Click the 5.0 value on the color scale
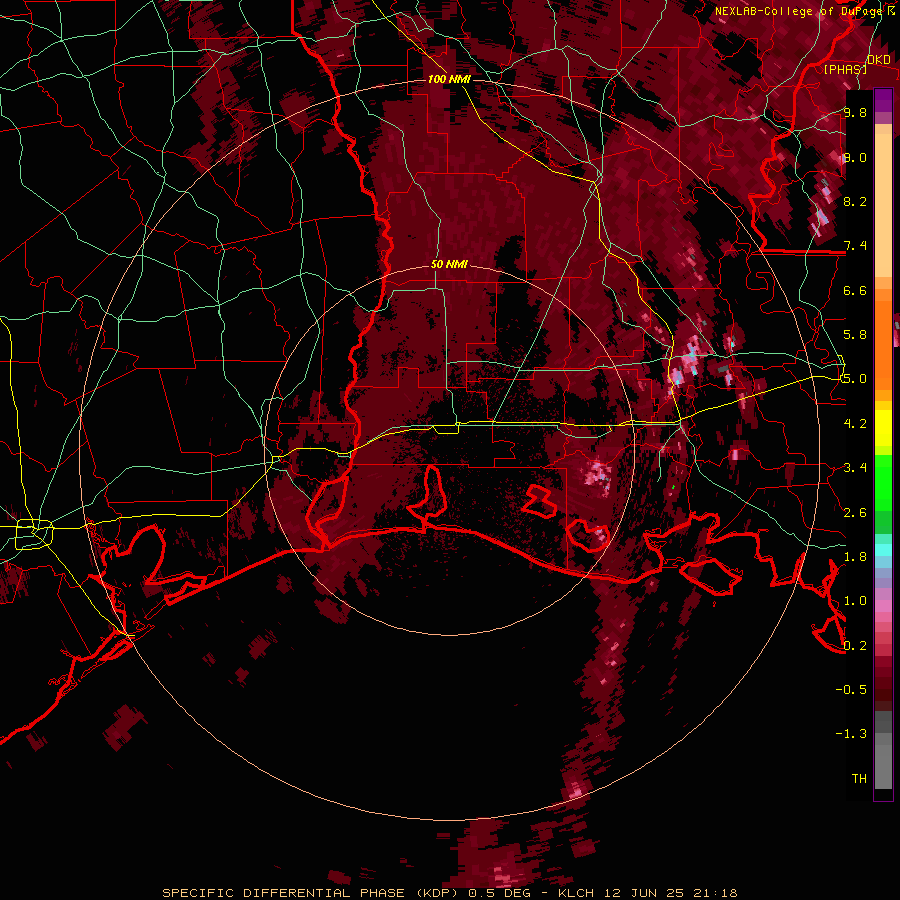The image size is (900, 900). (x=855, y=379)
